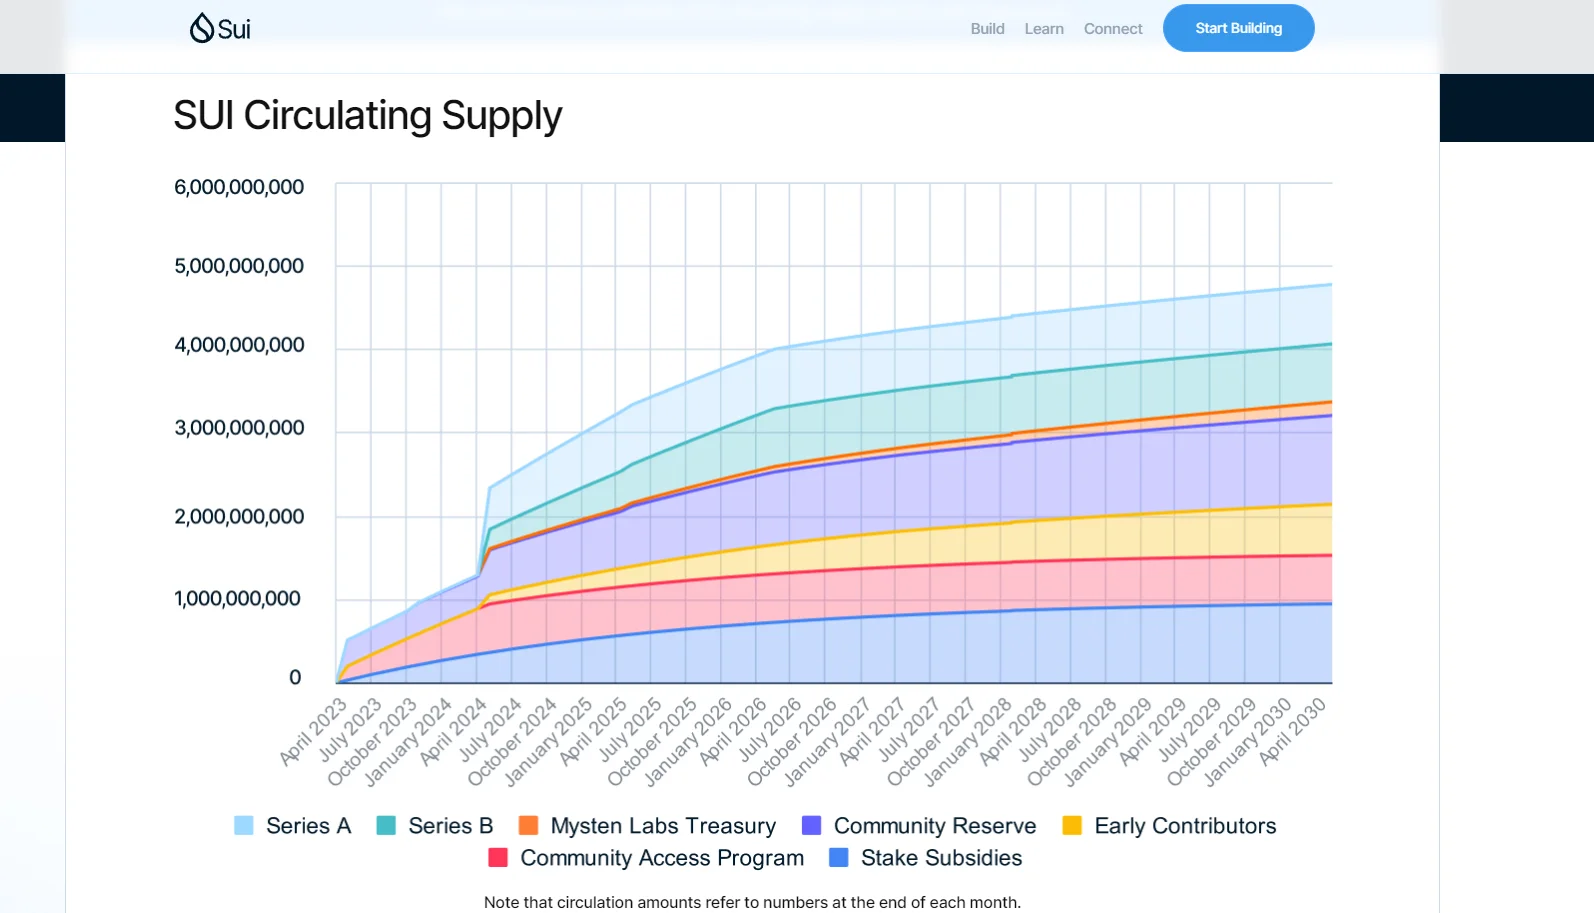Image resolution: width=1594 pixels, height=913 pixels.
Task: Click the Stake Subsidies legend swatch
Action: point(838,857)
